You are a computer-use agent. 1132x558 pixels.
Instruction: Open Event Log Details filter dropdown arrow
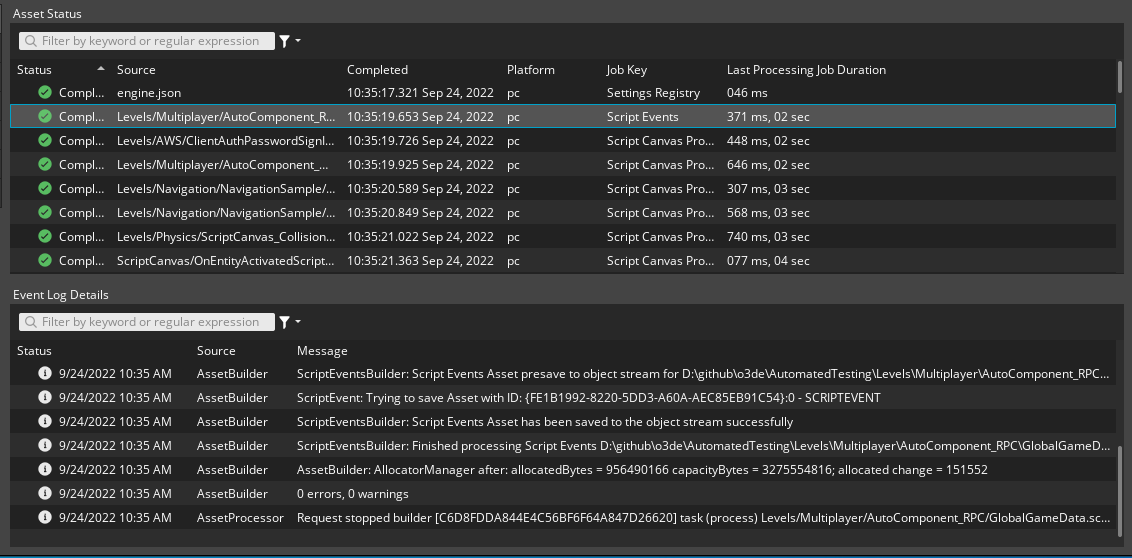(x=298, y=322)
